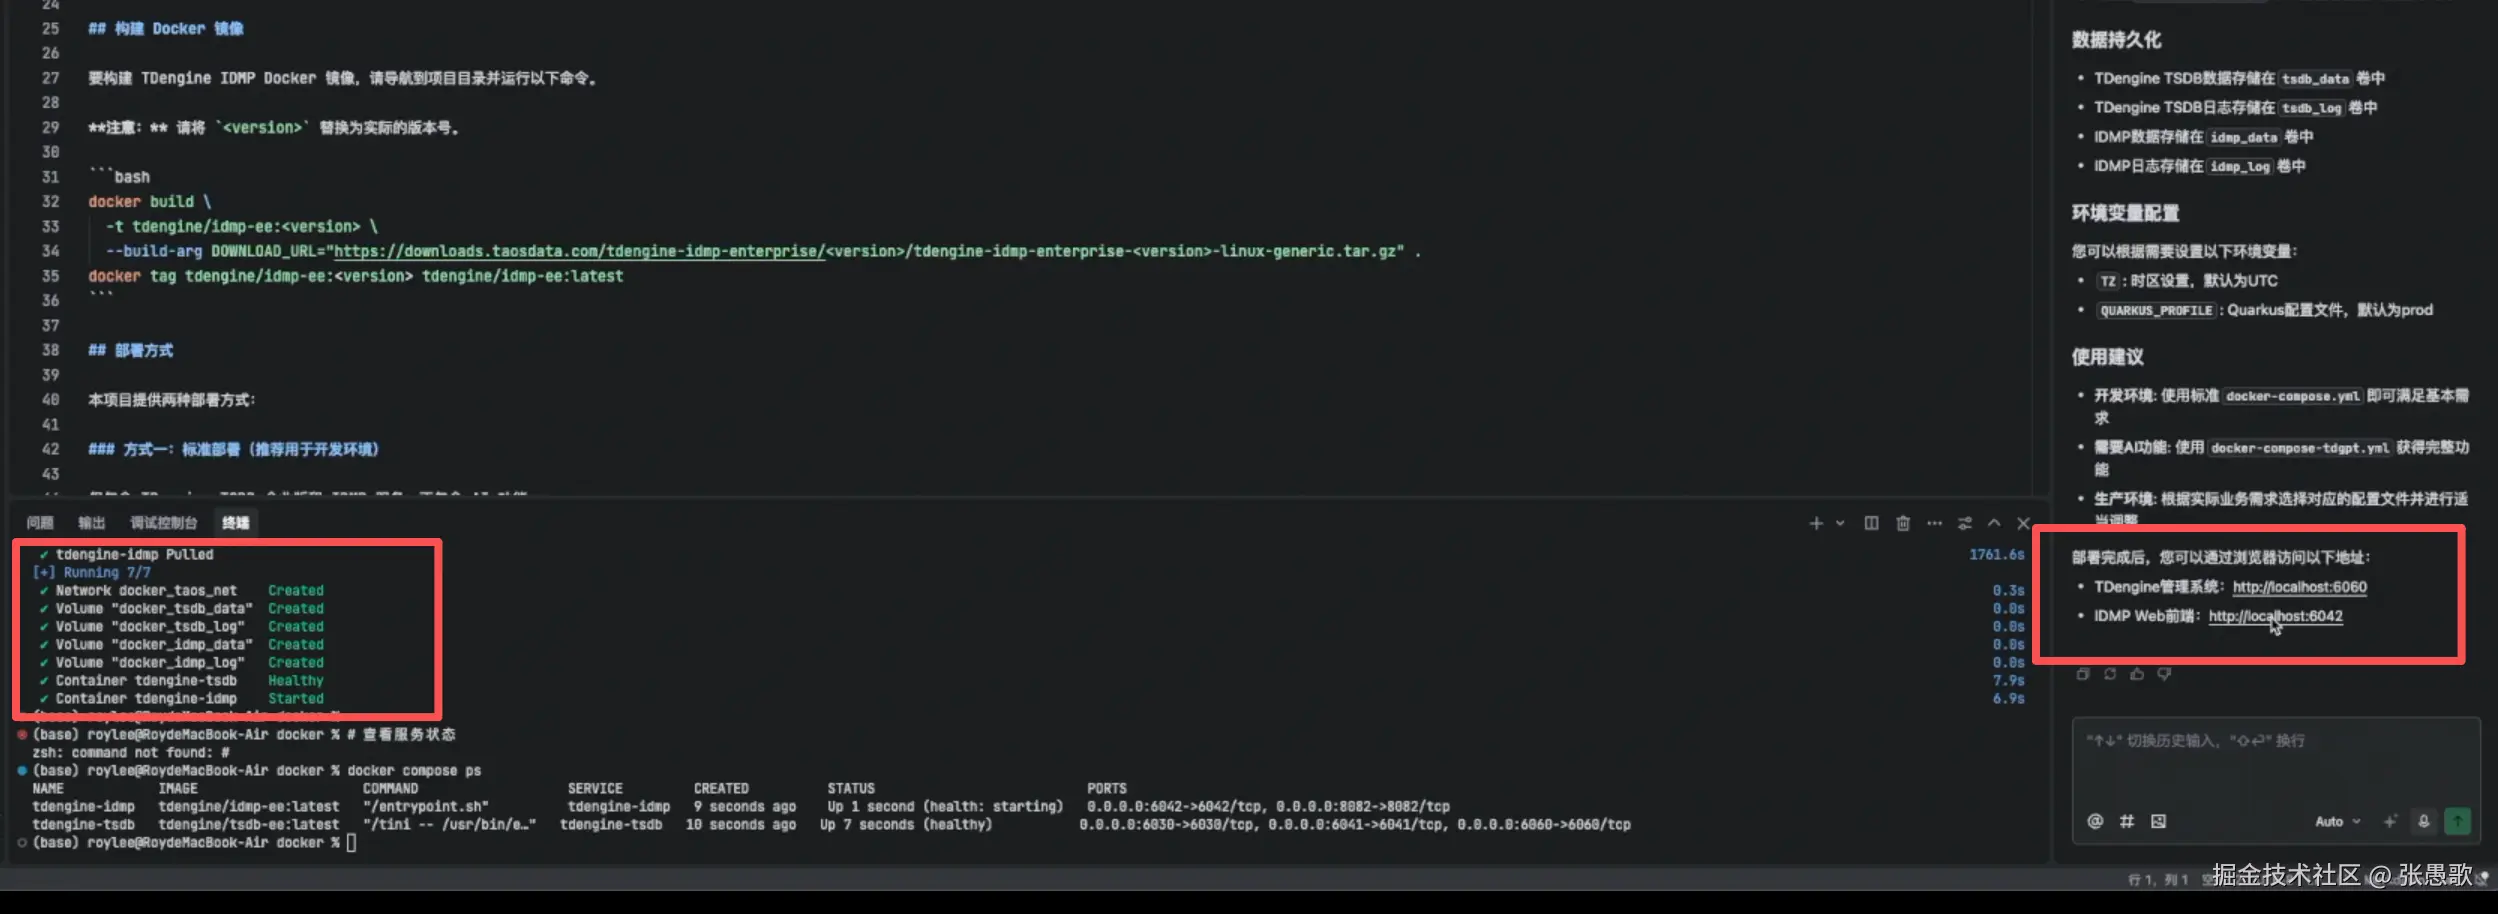Click the "## 部署方式" heading in editor

(x=131, y=350)
